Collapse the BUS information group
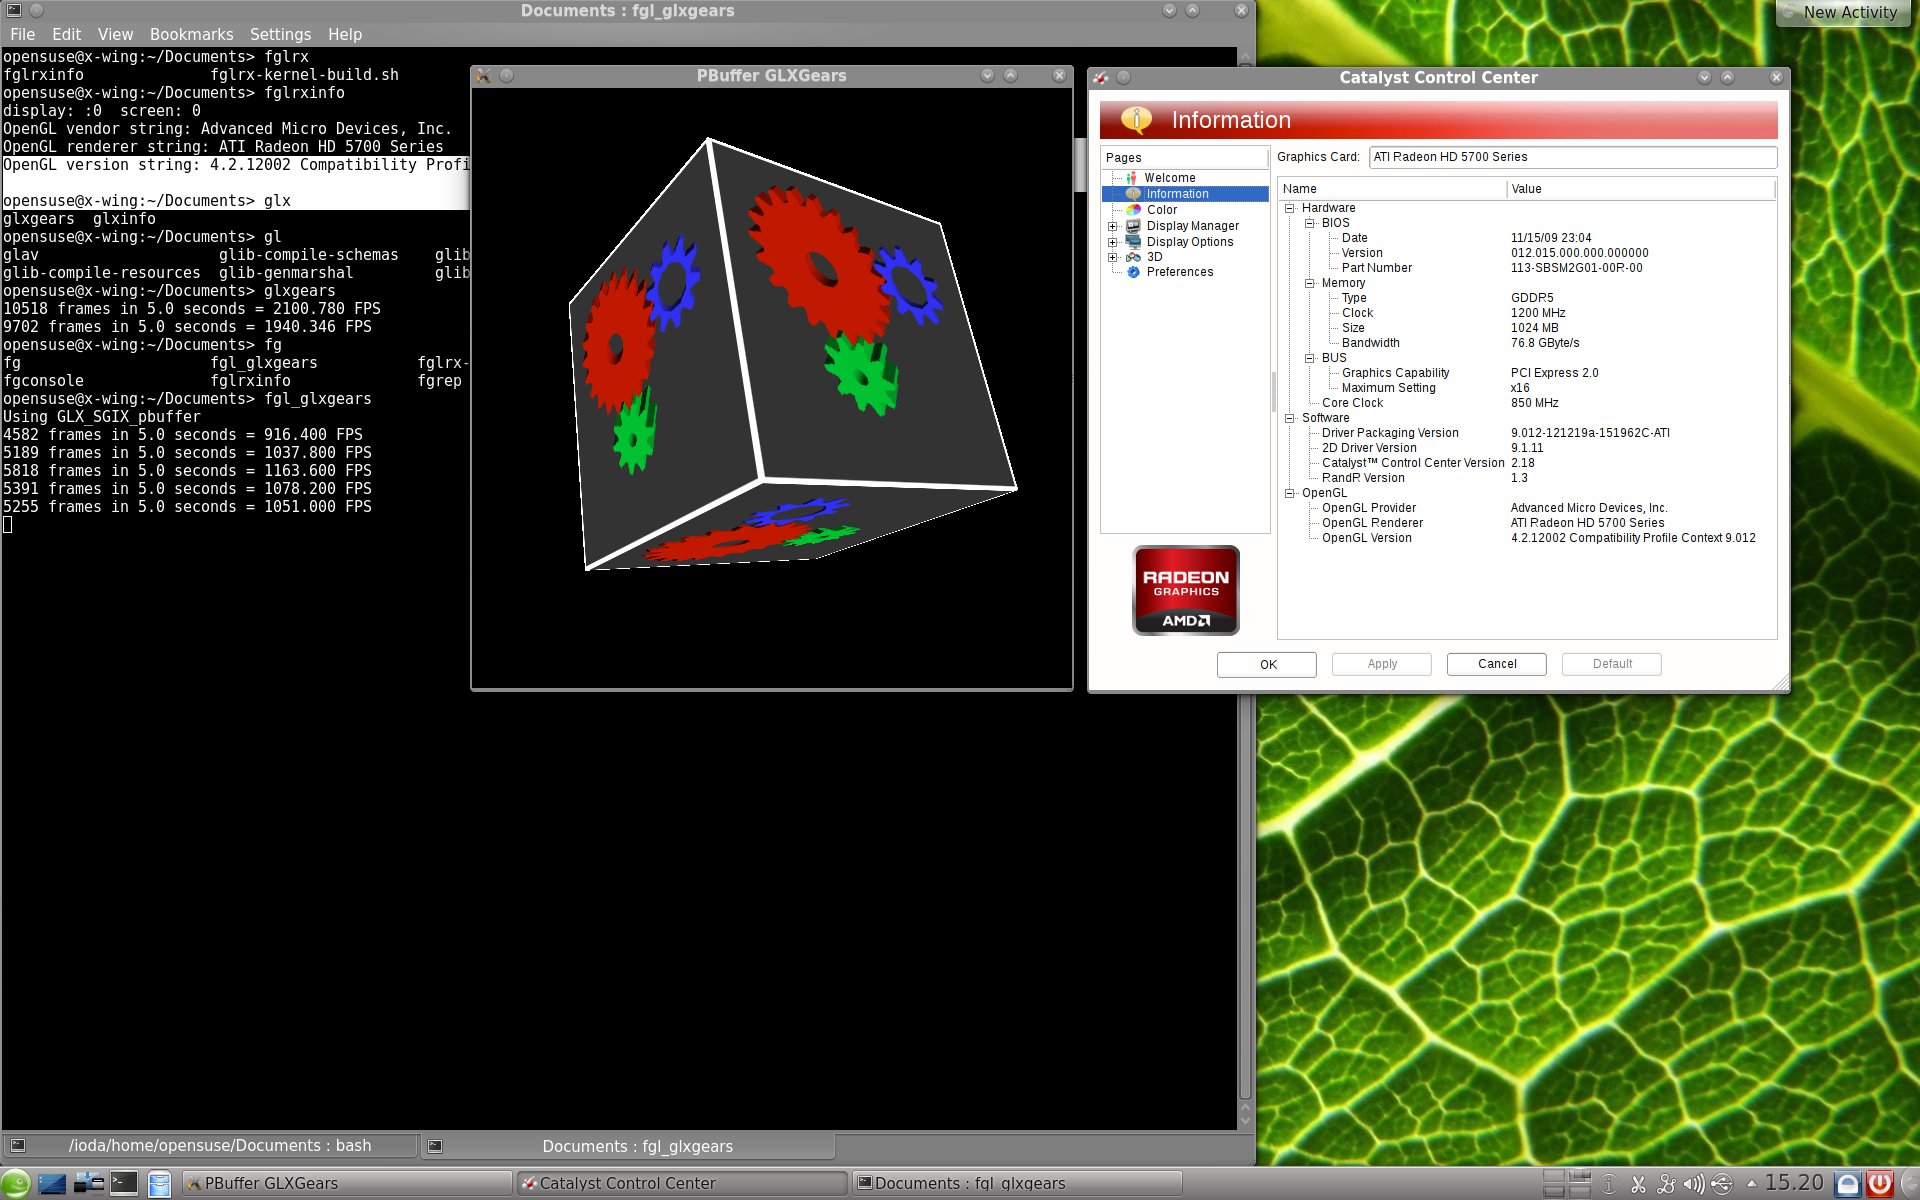 (x=1309, y=358)
